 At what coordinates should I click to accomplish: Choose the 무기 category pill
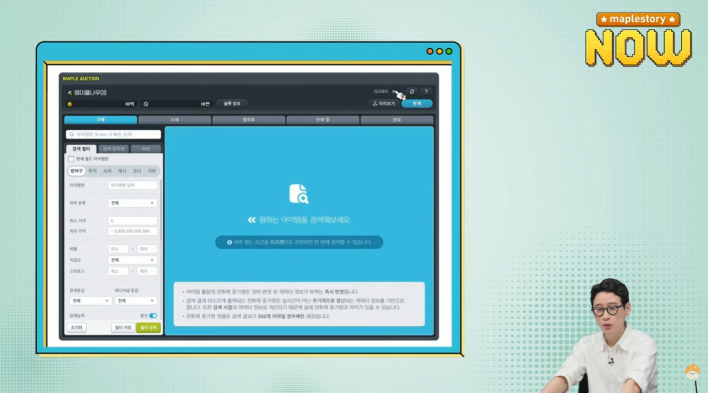tap(93, 171)
